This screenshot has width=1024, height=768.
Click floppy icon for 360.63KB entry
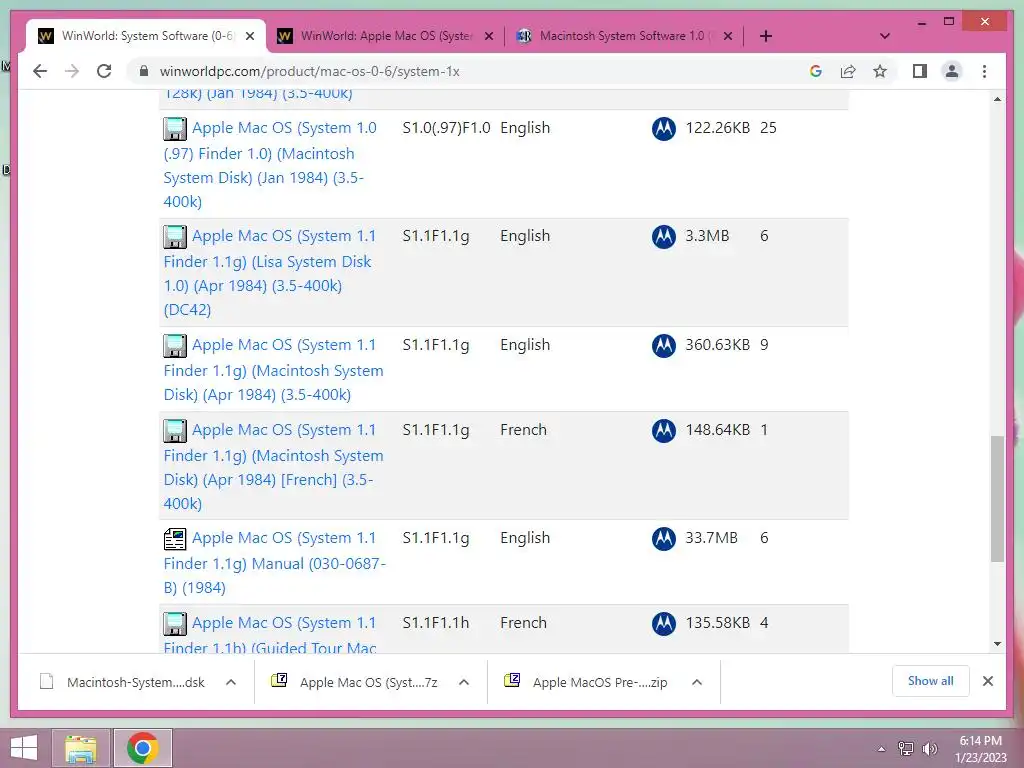[x=174, y=345]
